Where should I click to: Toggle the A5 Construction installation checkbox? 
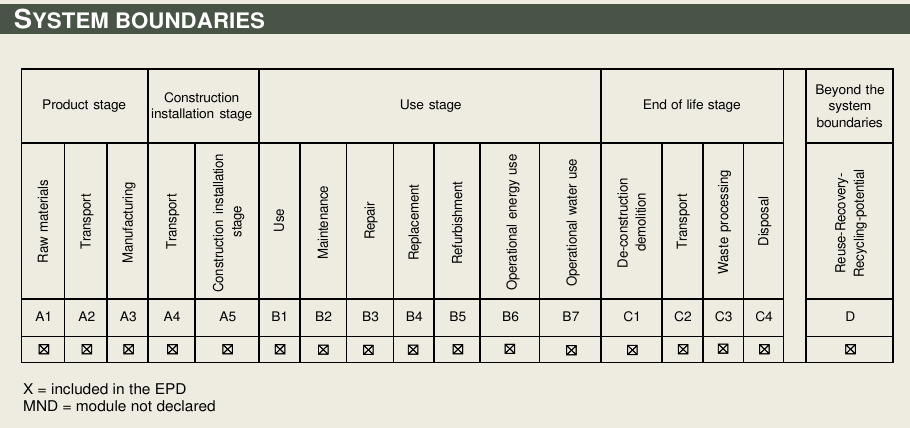(x=228, y=349)
